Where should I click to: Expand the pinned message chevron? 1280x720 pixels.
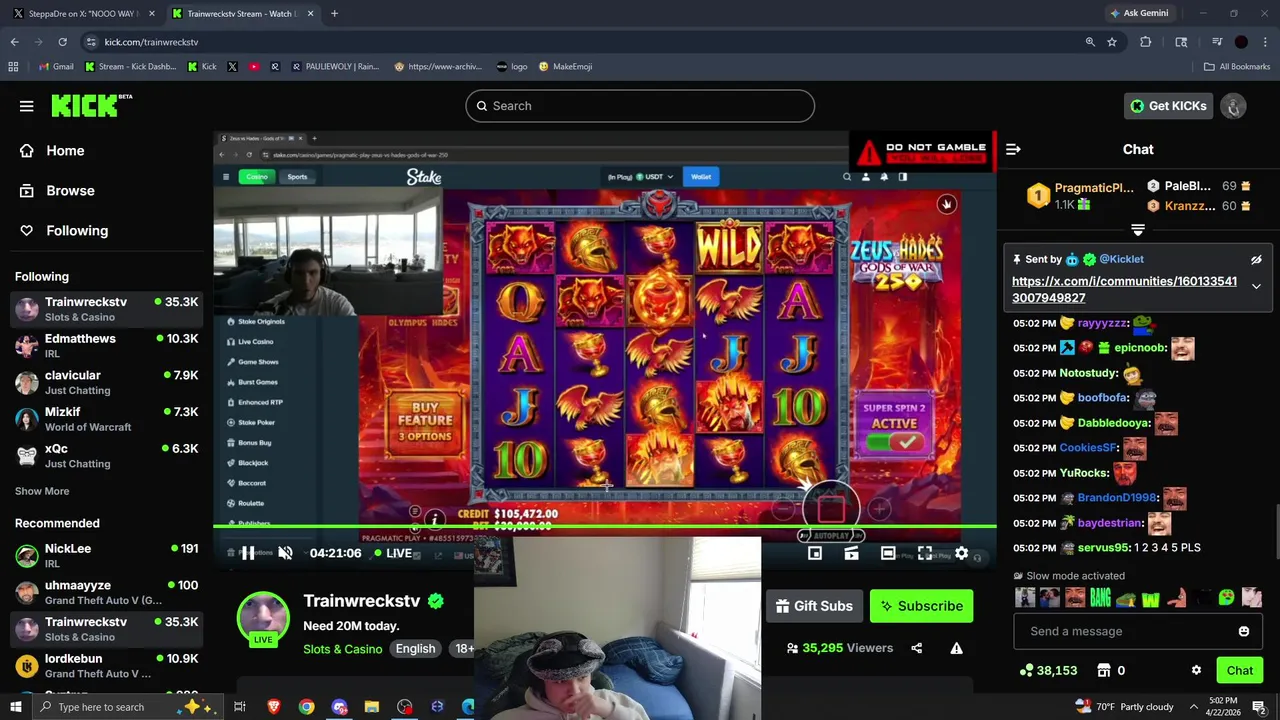point(1256,286)
